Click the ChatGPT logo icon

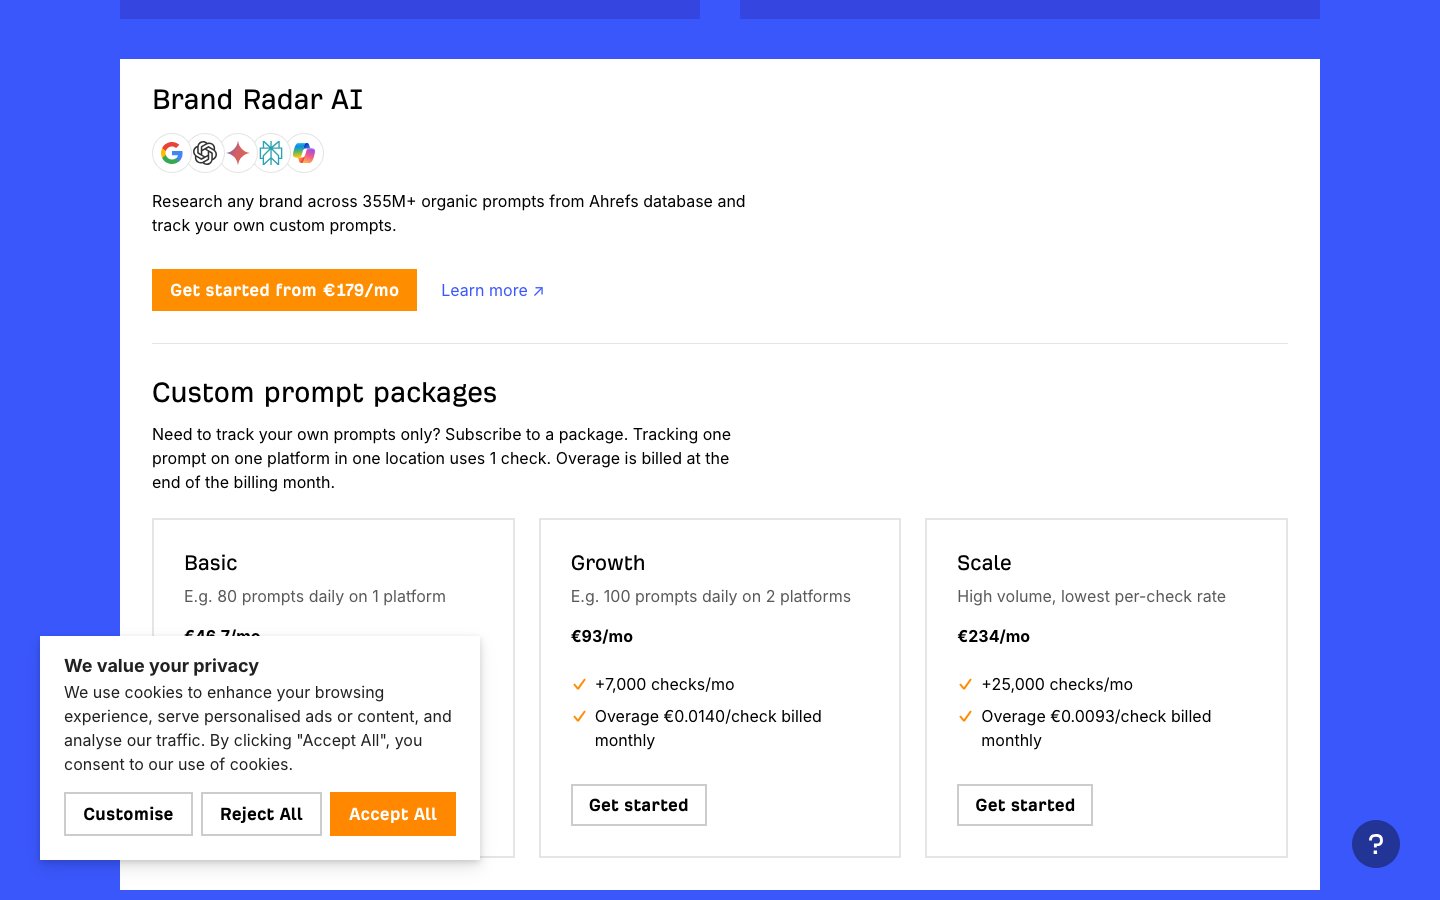tap(205, 153)
